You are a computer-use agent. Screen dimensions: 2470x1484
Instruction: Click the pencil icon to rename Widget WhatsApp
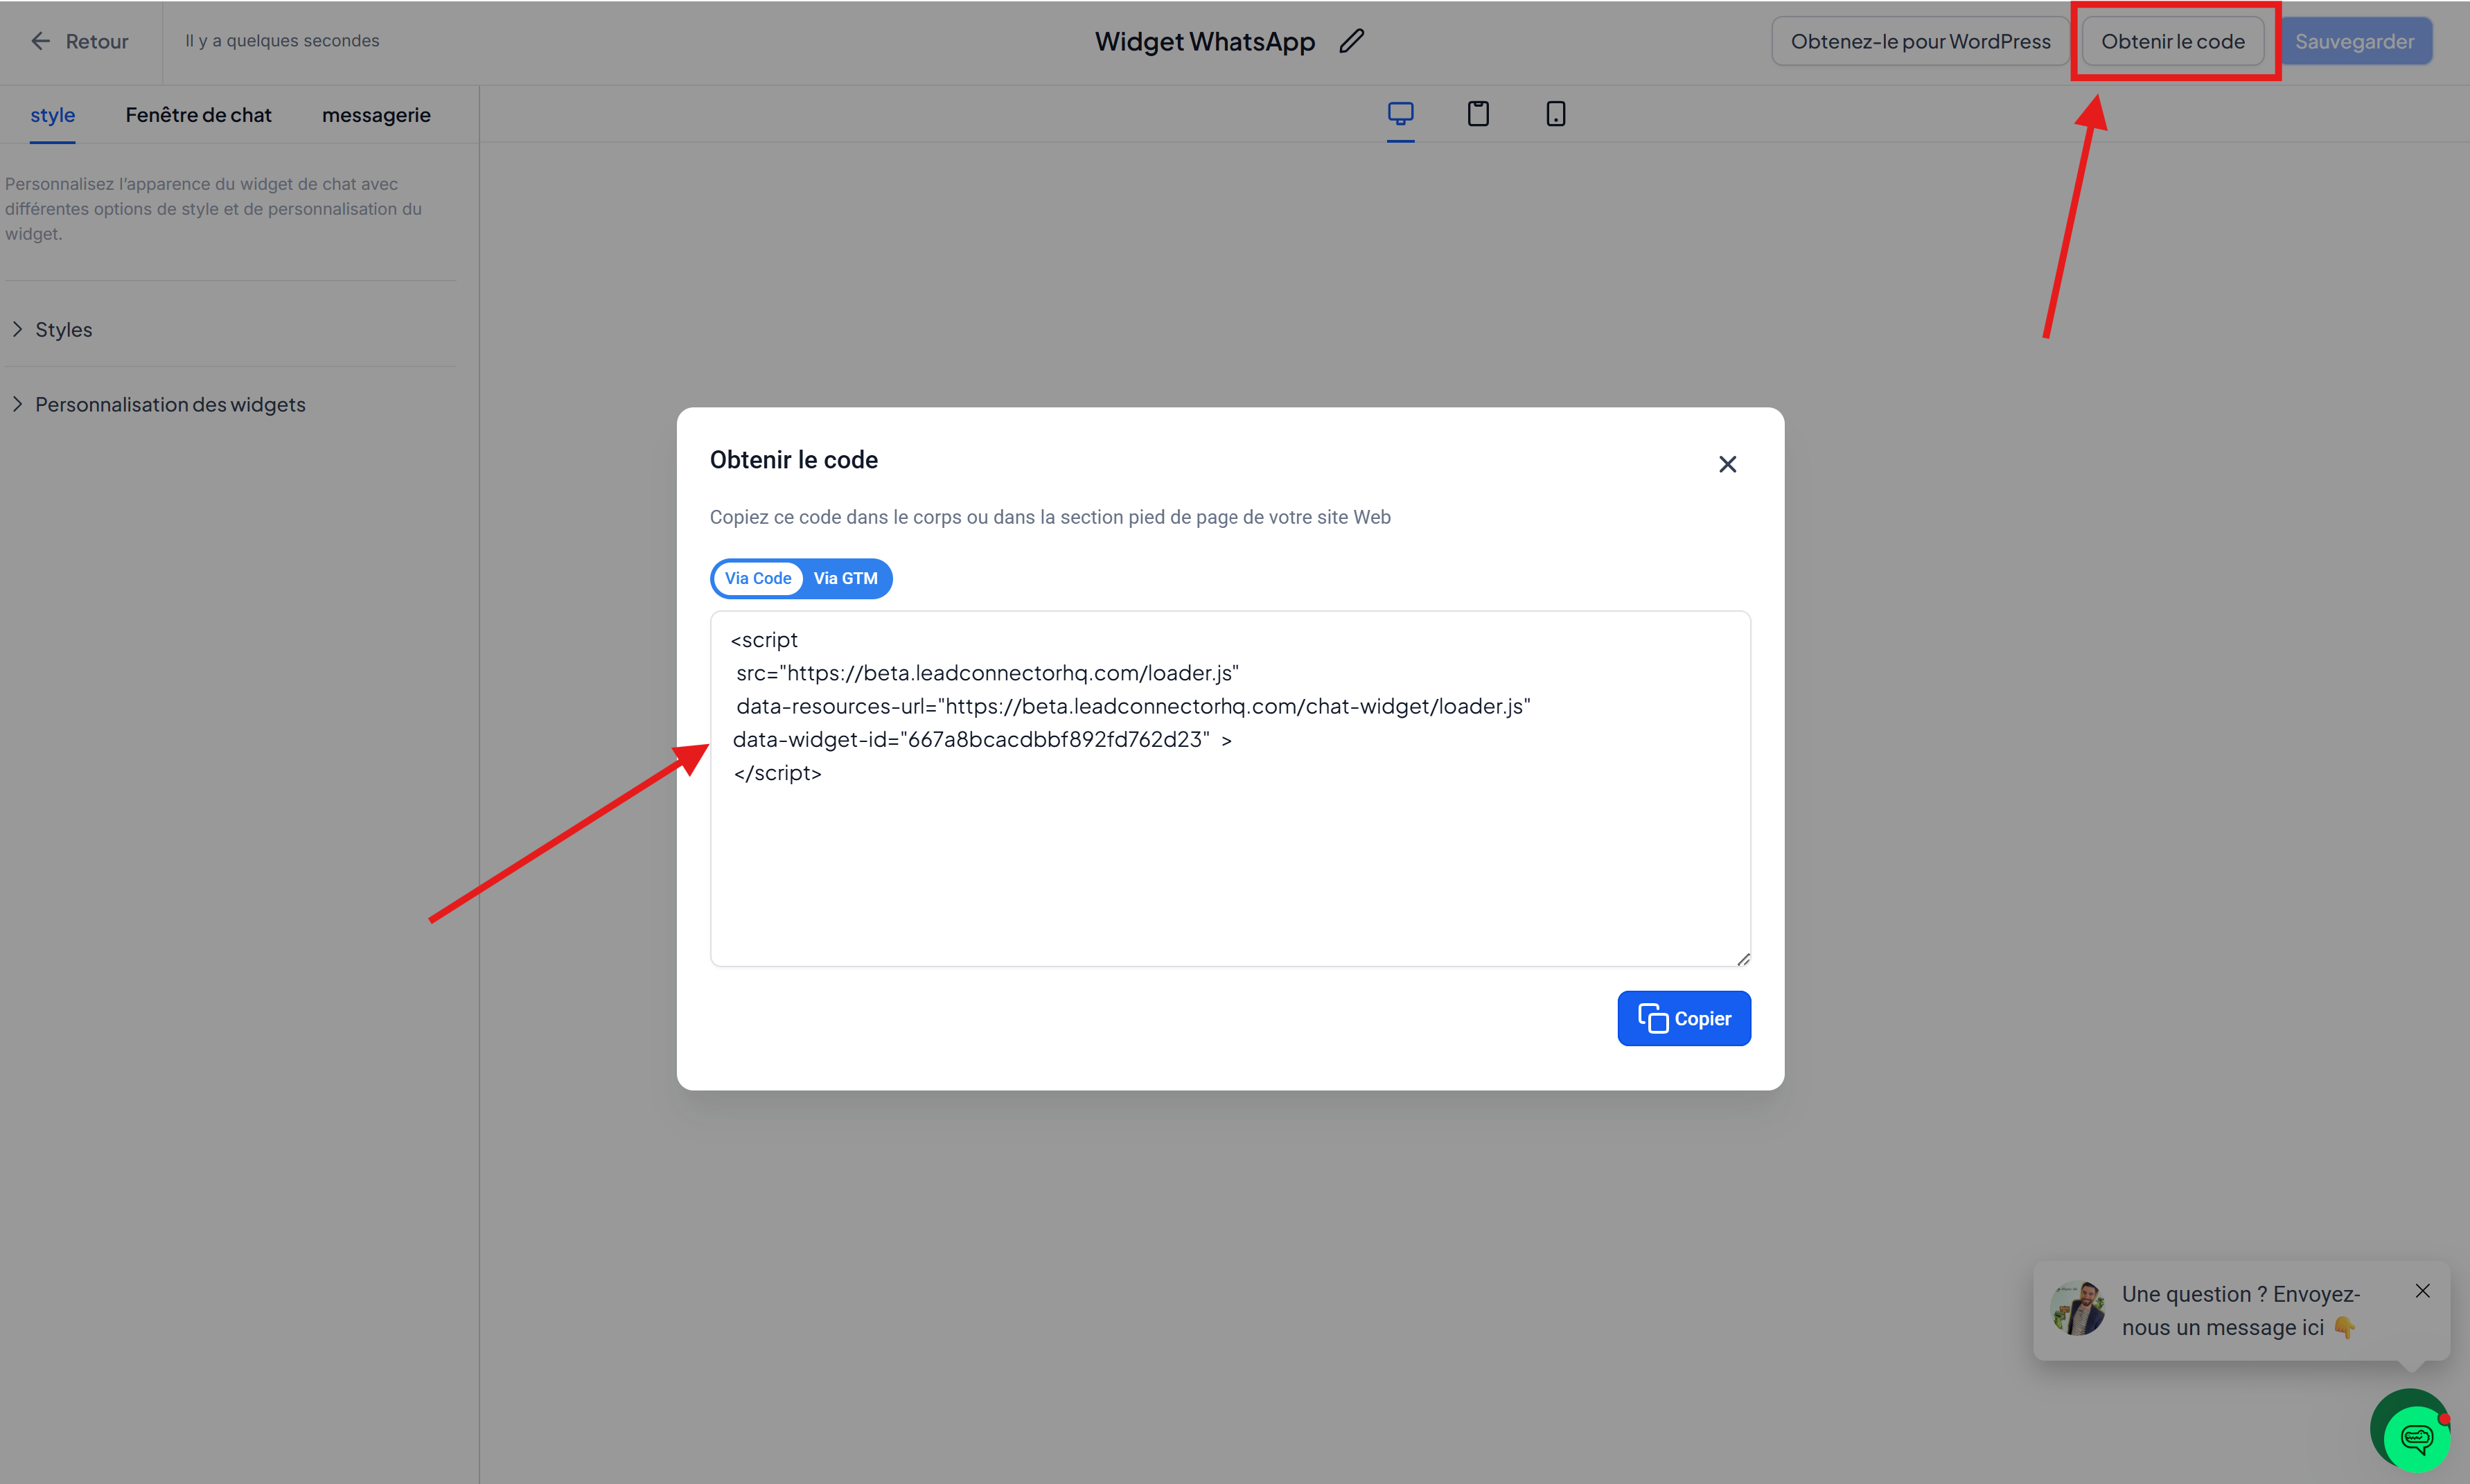pyautogui.click(x=1352, y=41)
